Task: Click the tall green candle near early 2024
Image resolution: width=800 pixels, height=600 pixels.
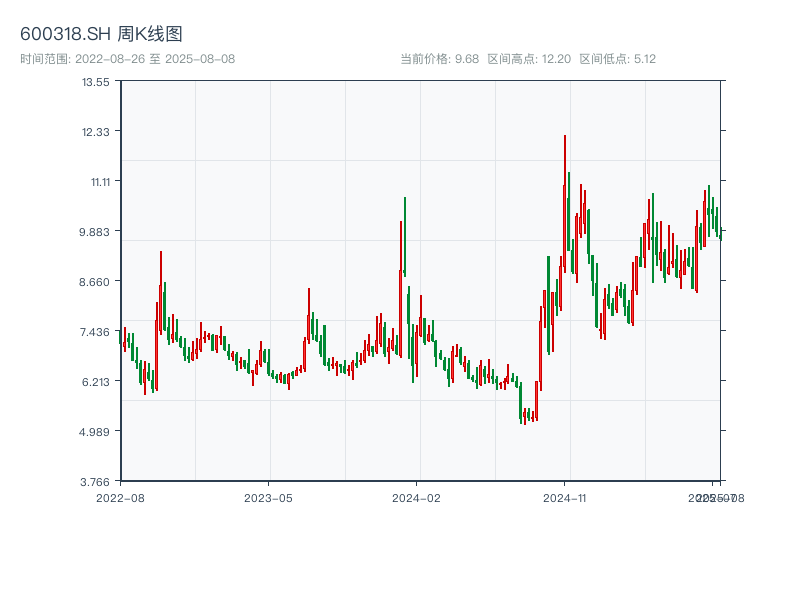Action: pos(405,237)
